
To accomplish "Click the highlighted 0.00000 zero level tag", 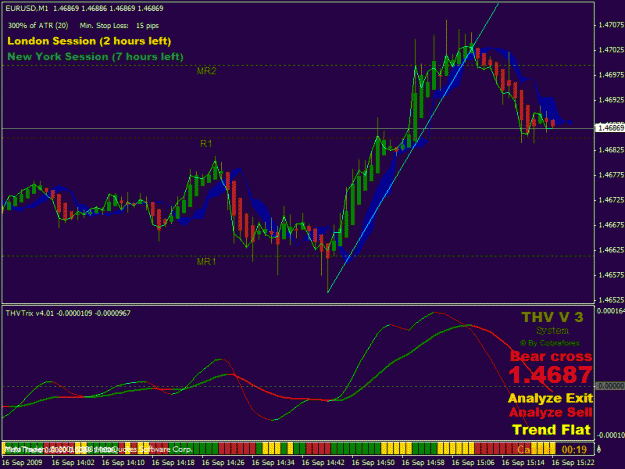I will pyautogui.click(x=610, y=386).
